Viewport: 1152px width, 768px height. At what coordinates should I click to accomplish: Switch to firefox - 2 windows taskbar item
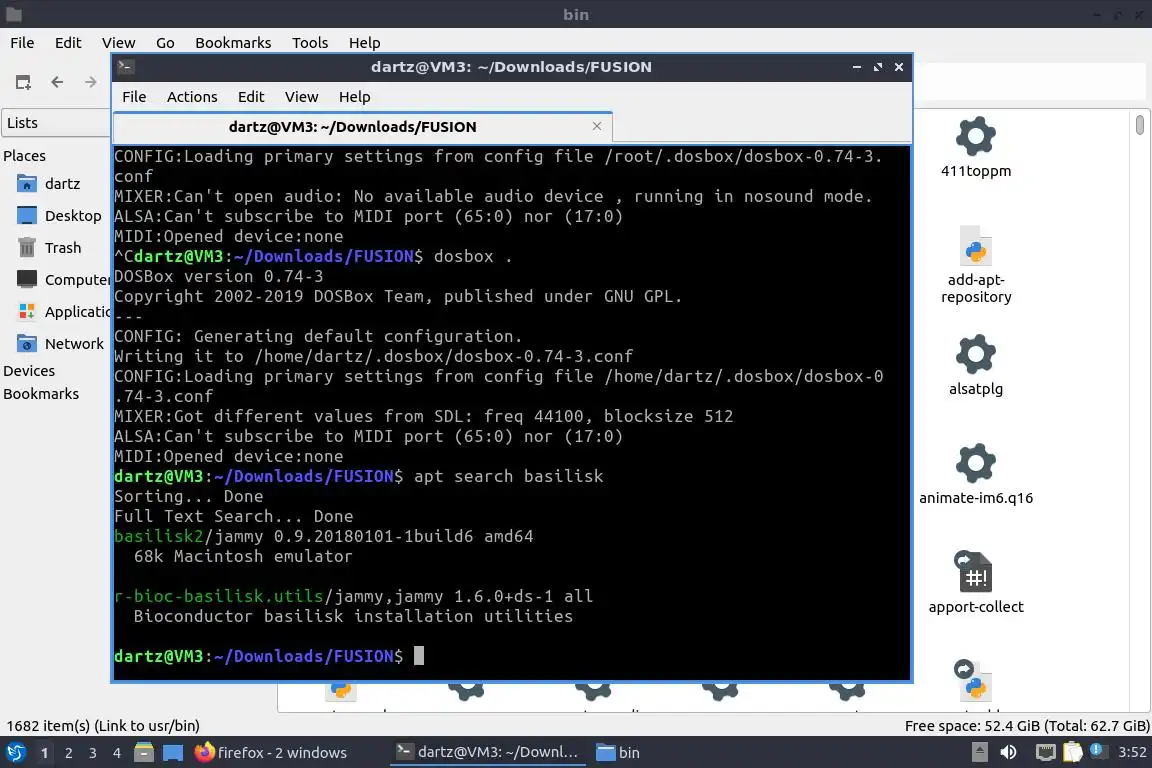click(270, 753)
